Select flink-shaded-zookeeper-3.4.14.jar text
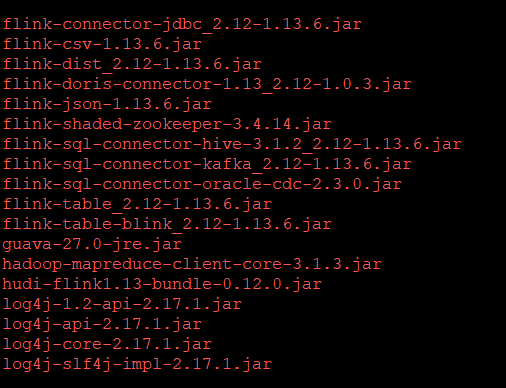This screenshot has width=506, height=388. (167, 125)
